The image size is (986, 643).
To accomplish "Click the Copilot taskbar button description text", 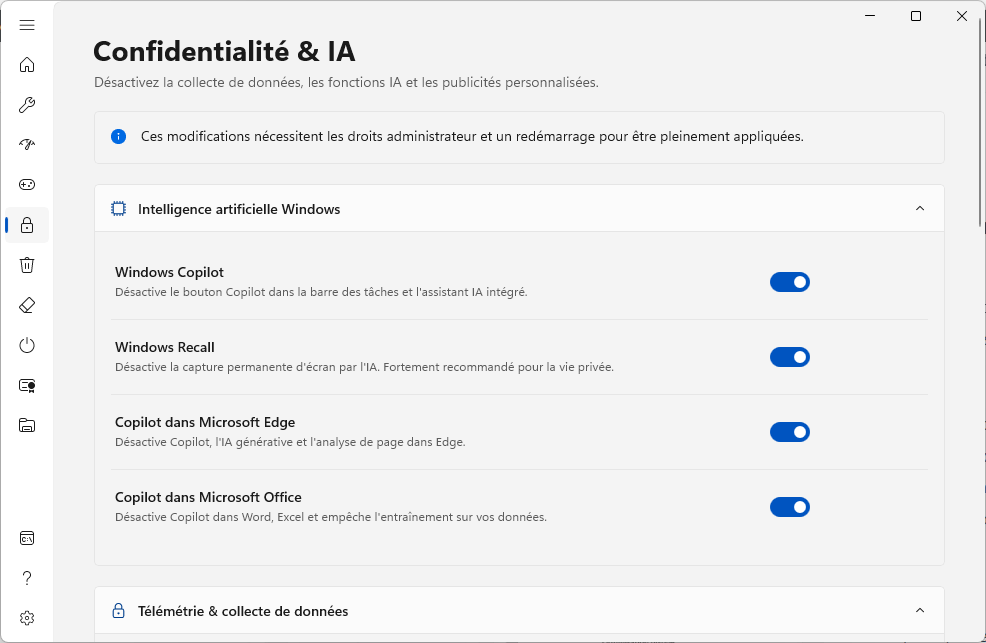I will pos(321,292).
